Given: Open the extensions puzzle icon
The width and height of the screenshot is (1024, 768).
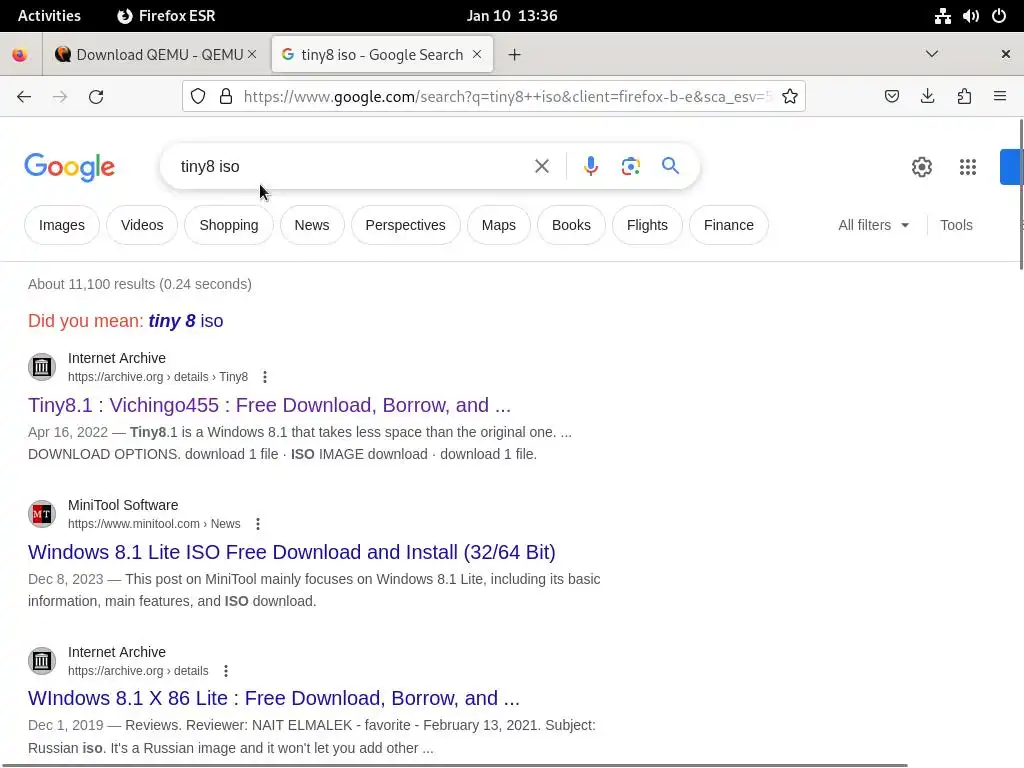Looking at the screenshot, I should [964, 97].
